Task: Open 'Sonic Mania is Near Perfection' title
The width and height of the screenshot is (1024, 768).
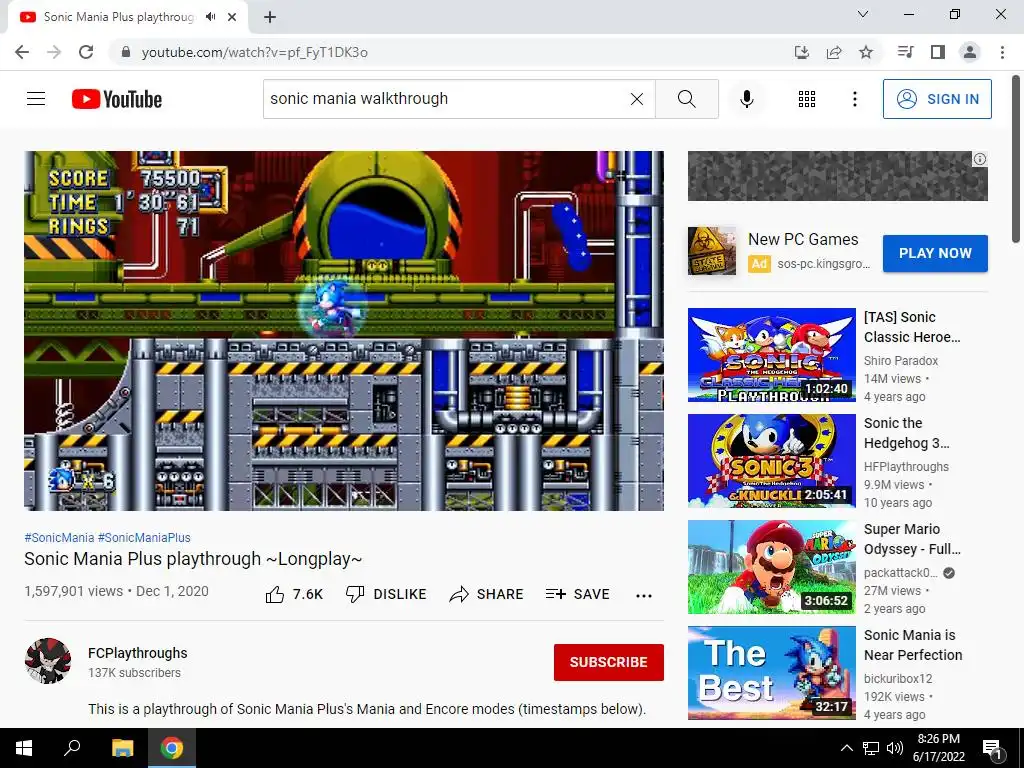Action: tap(913, 645)
